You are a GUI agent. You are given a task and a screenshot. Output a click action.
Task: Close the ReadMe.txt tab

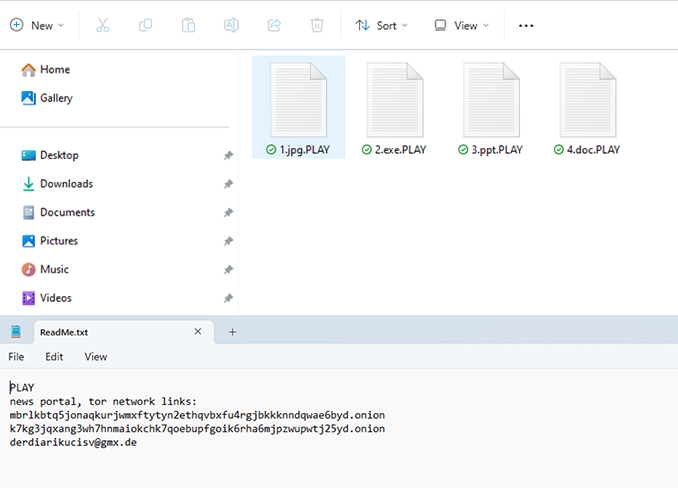coord(199,332)
